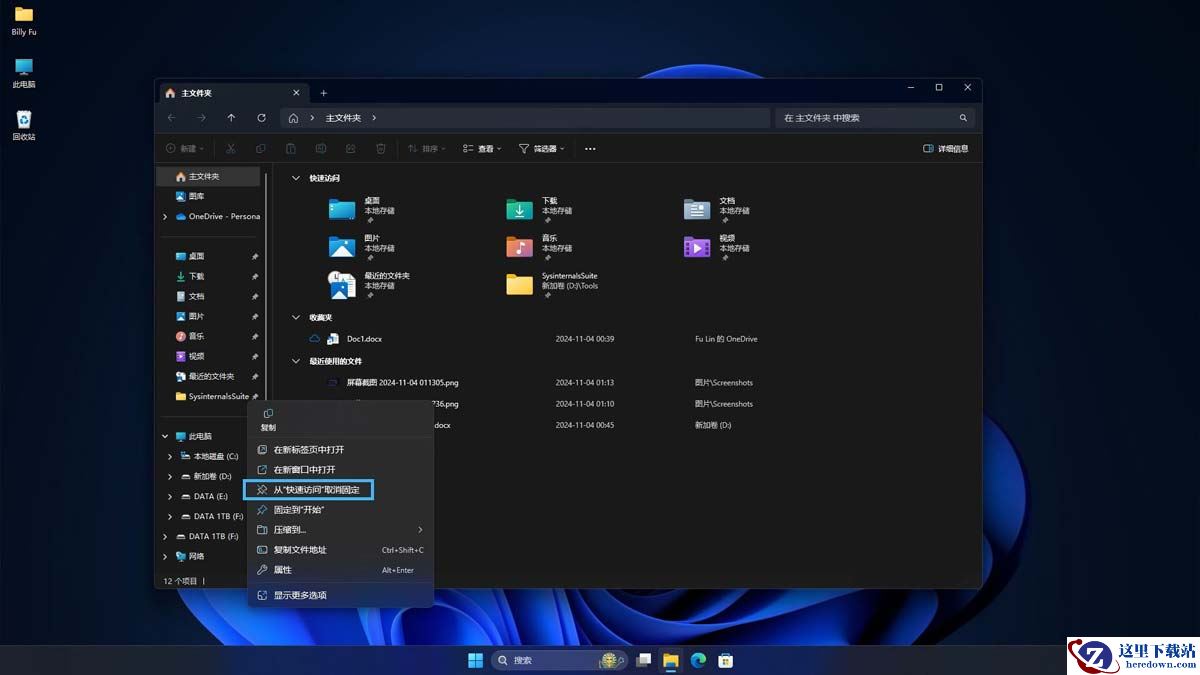Open the 排序 sort dropdown
The image size is (1200, 675).
click(x=427, y=149)
